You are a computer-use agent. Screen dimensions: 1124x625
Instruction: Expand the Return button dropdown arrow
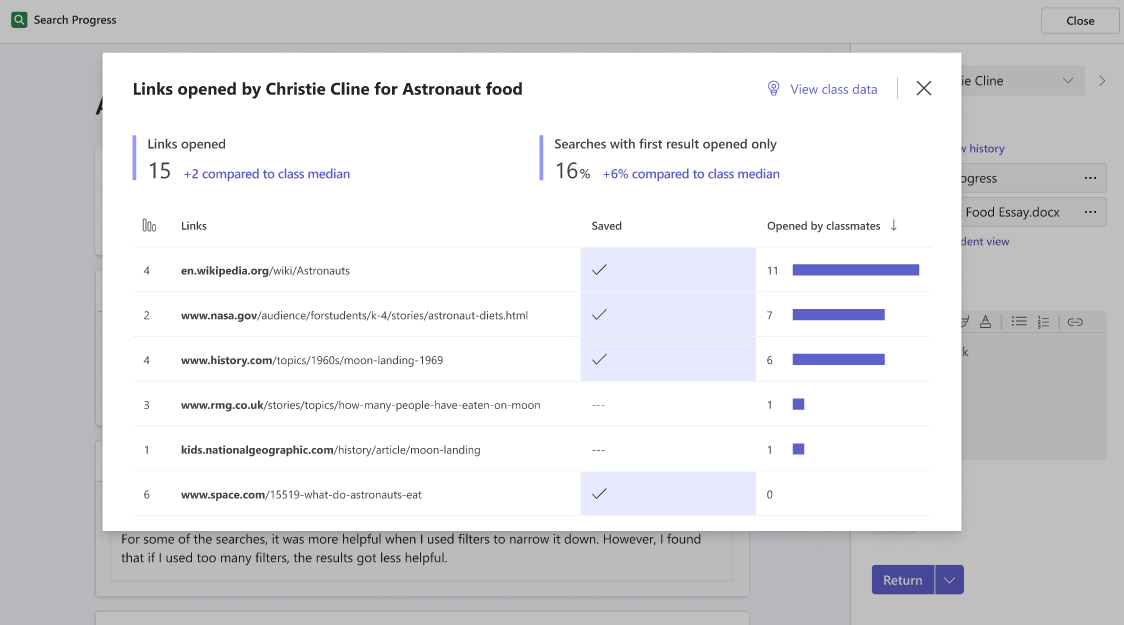coord(949,580)
